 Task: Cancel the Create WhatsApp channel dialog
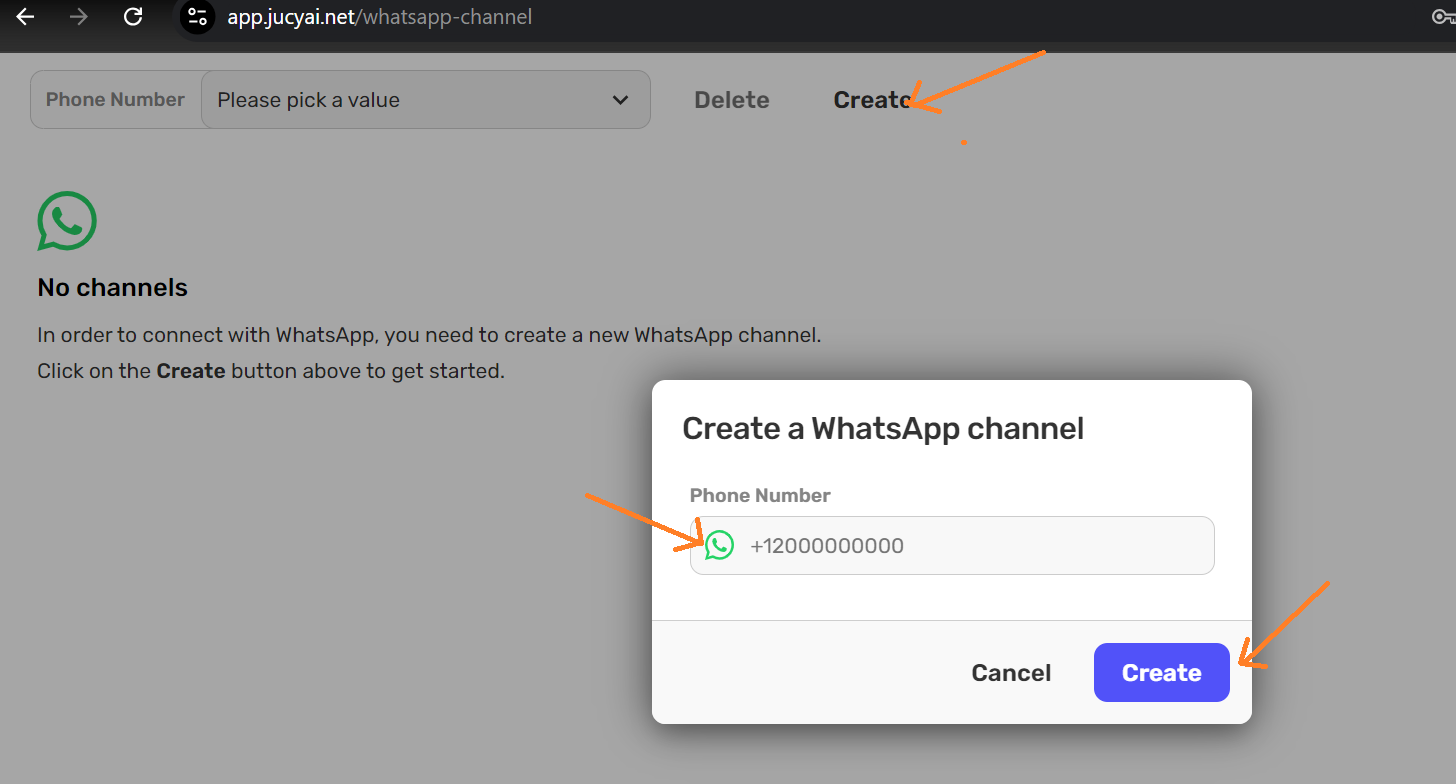pos(1011,673)
